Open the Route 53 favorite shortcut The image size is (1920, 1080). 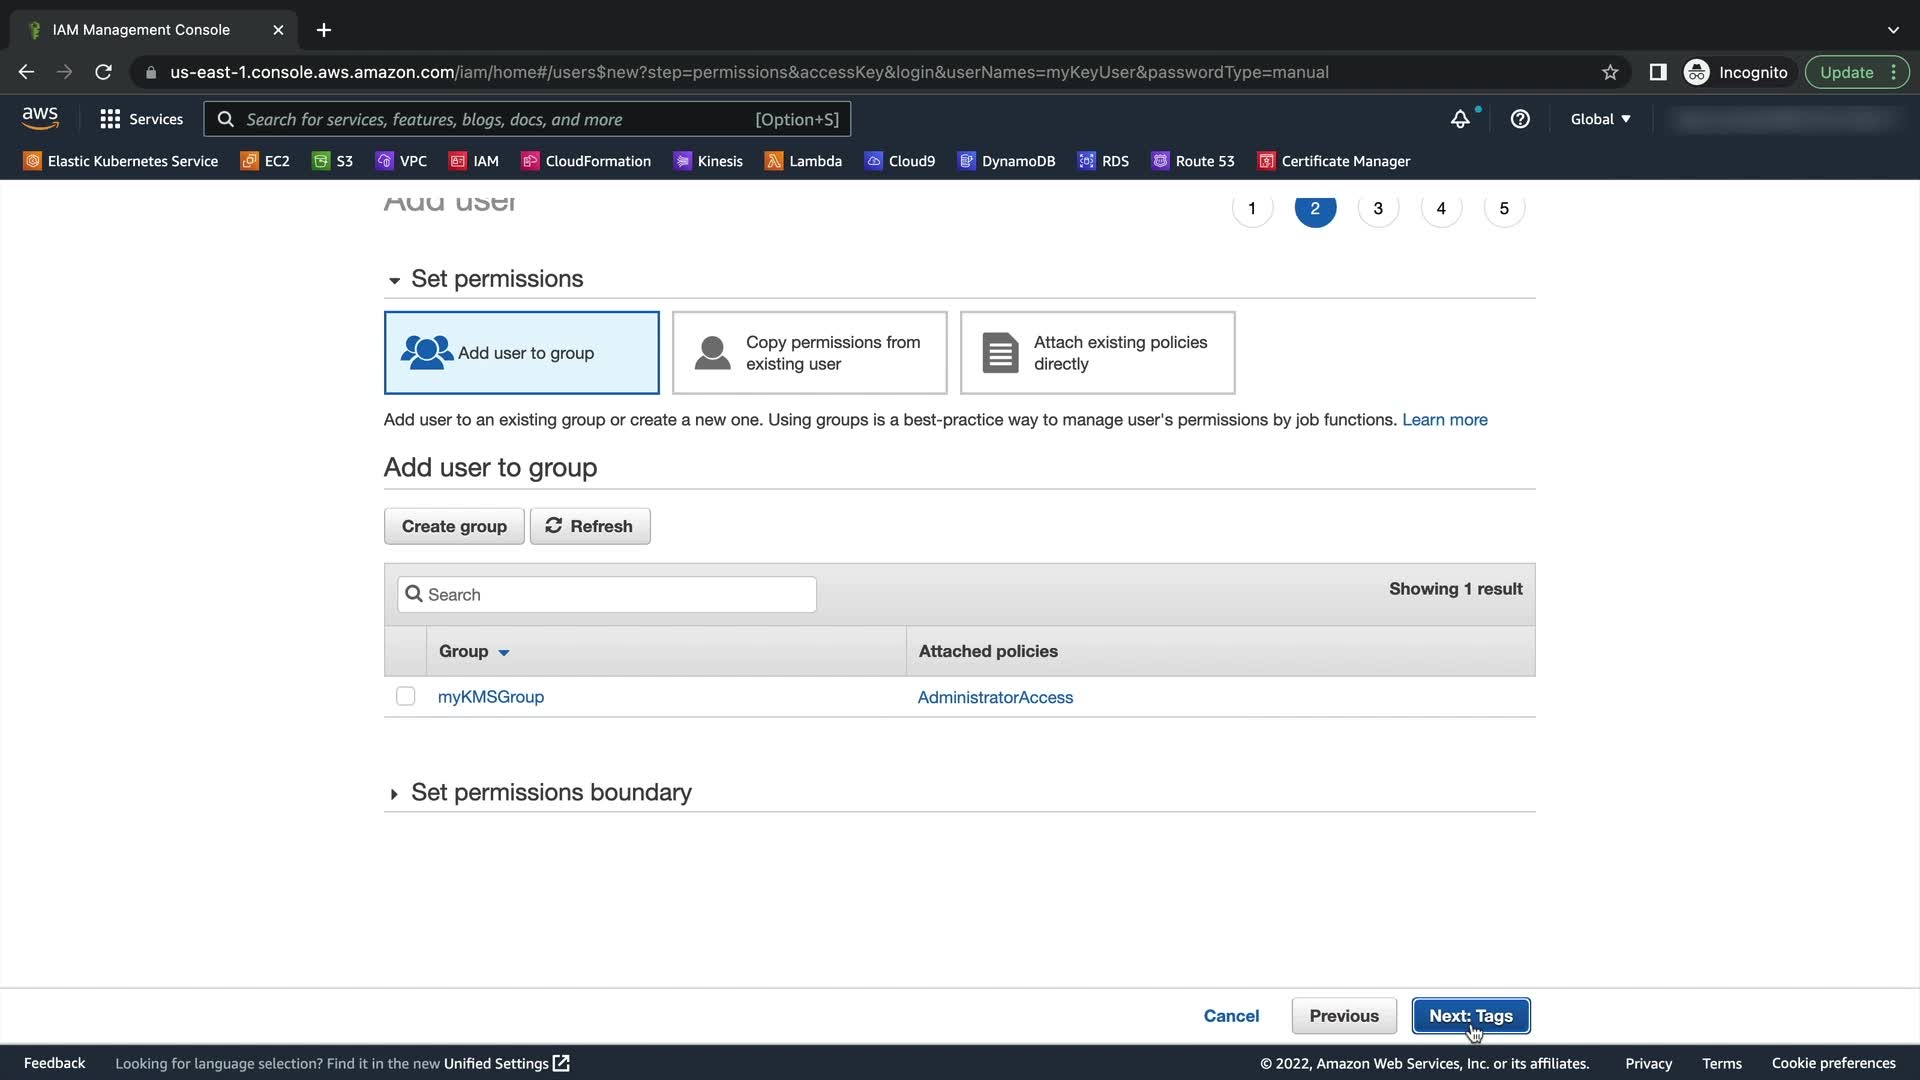point(1193,161)
